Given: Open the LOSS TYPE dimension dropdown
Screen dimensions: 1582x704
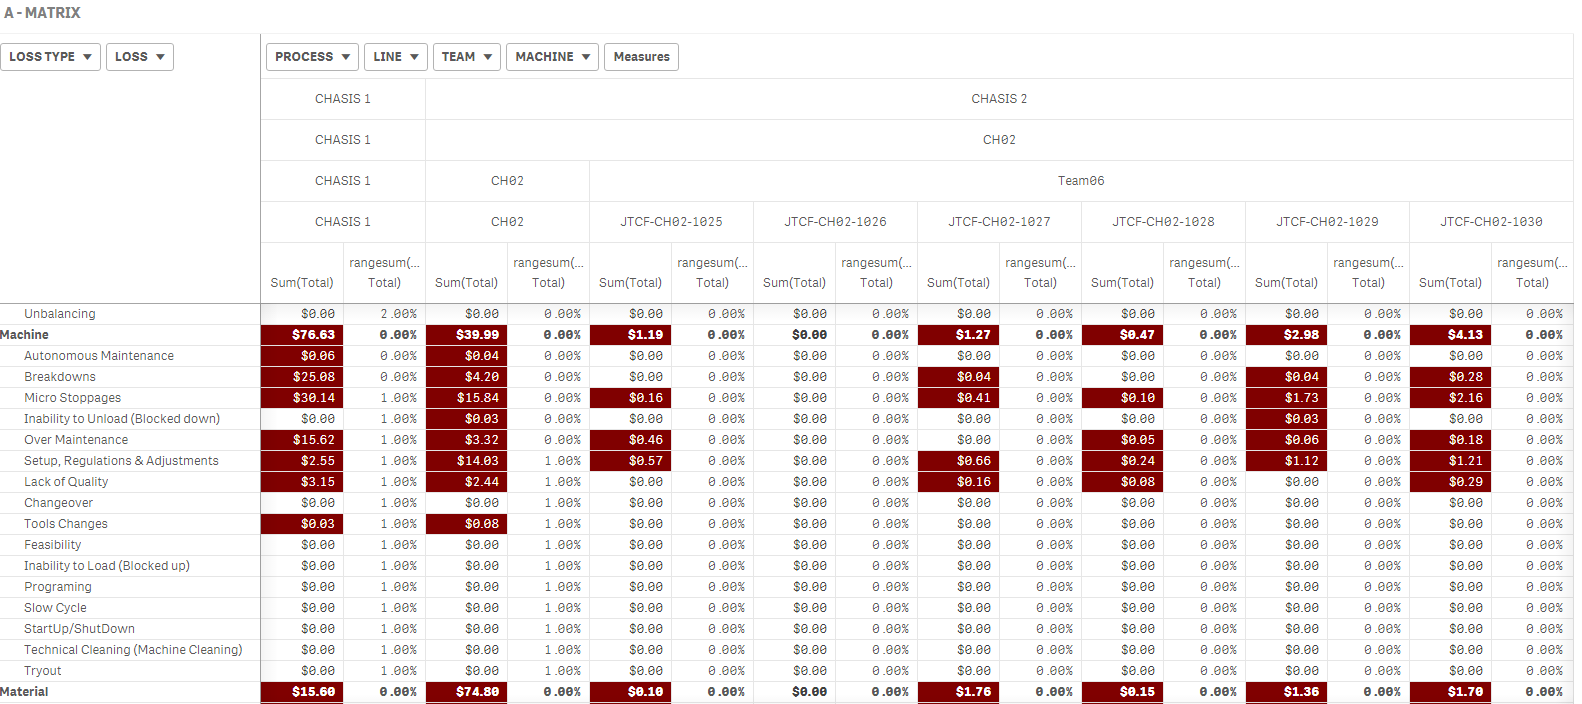Looking at the screenshot, I should (50, 57).
